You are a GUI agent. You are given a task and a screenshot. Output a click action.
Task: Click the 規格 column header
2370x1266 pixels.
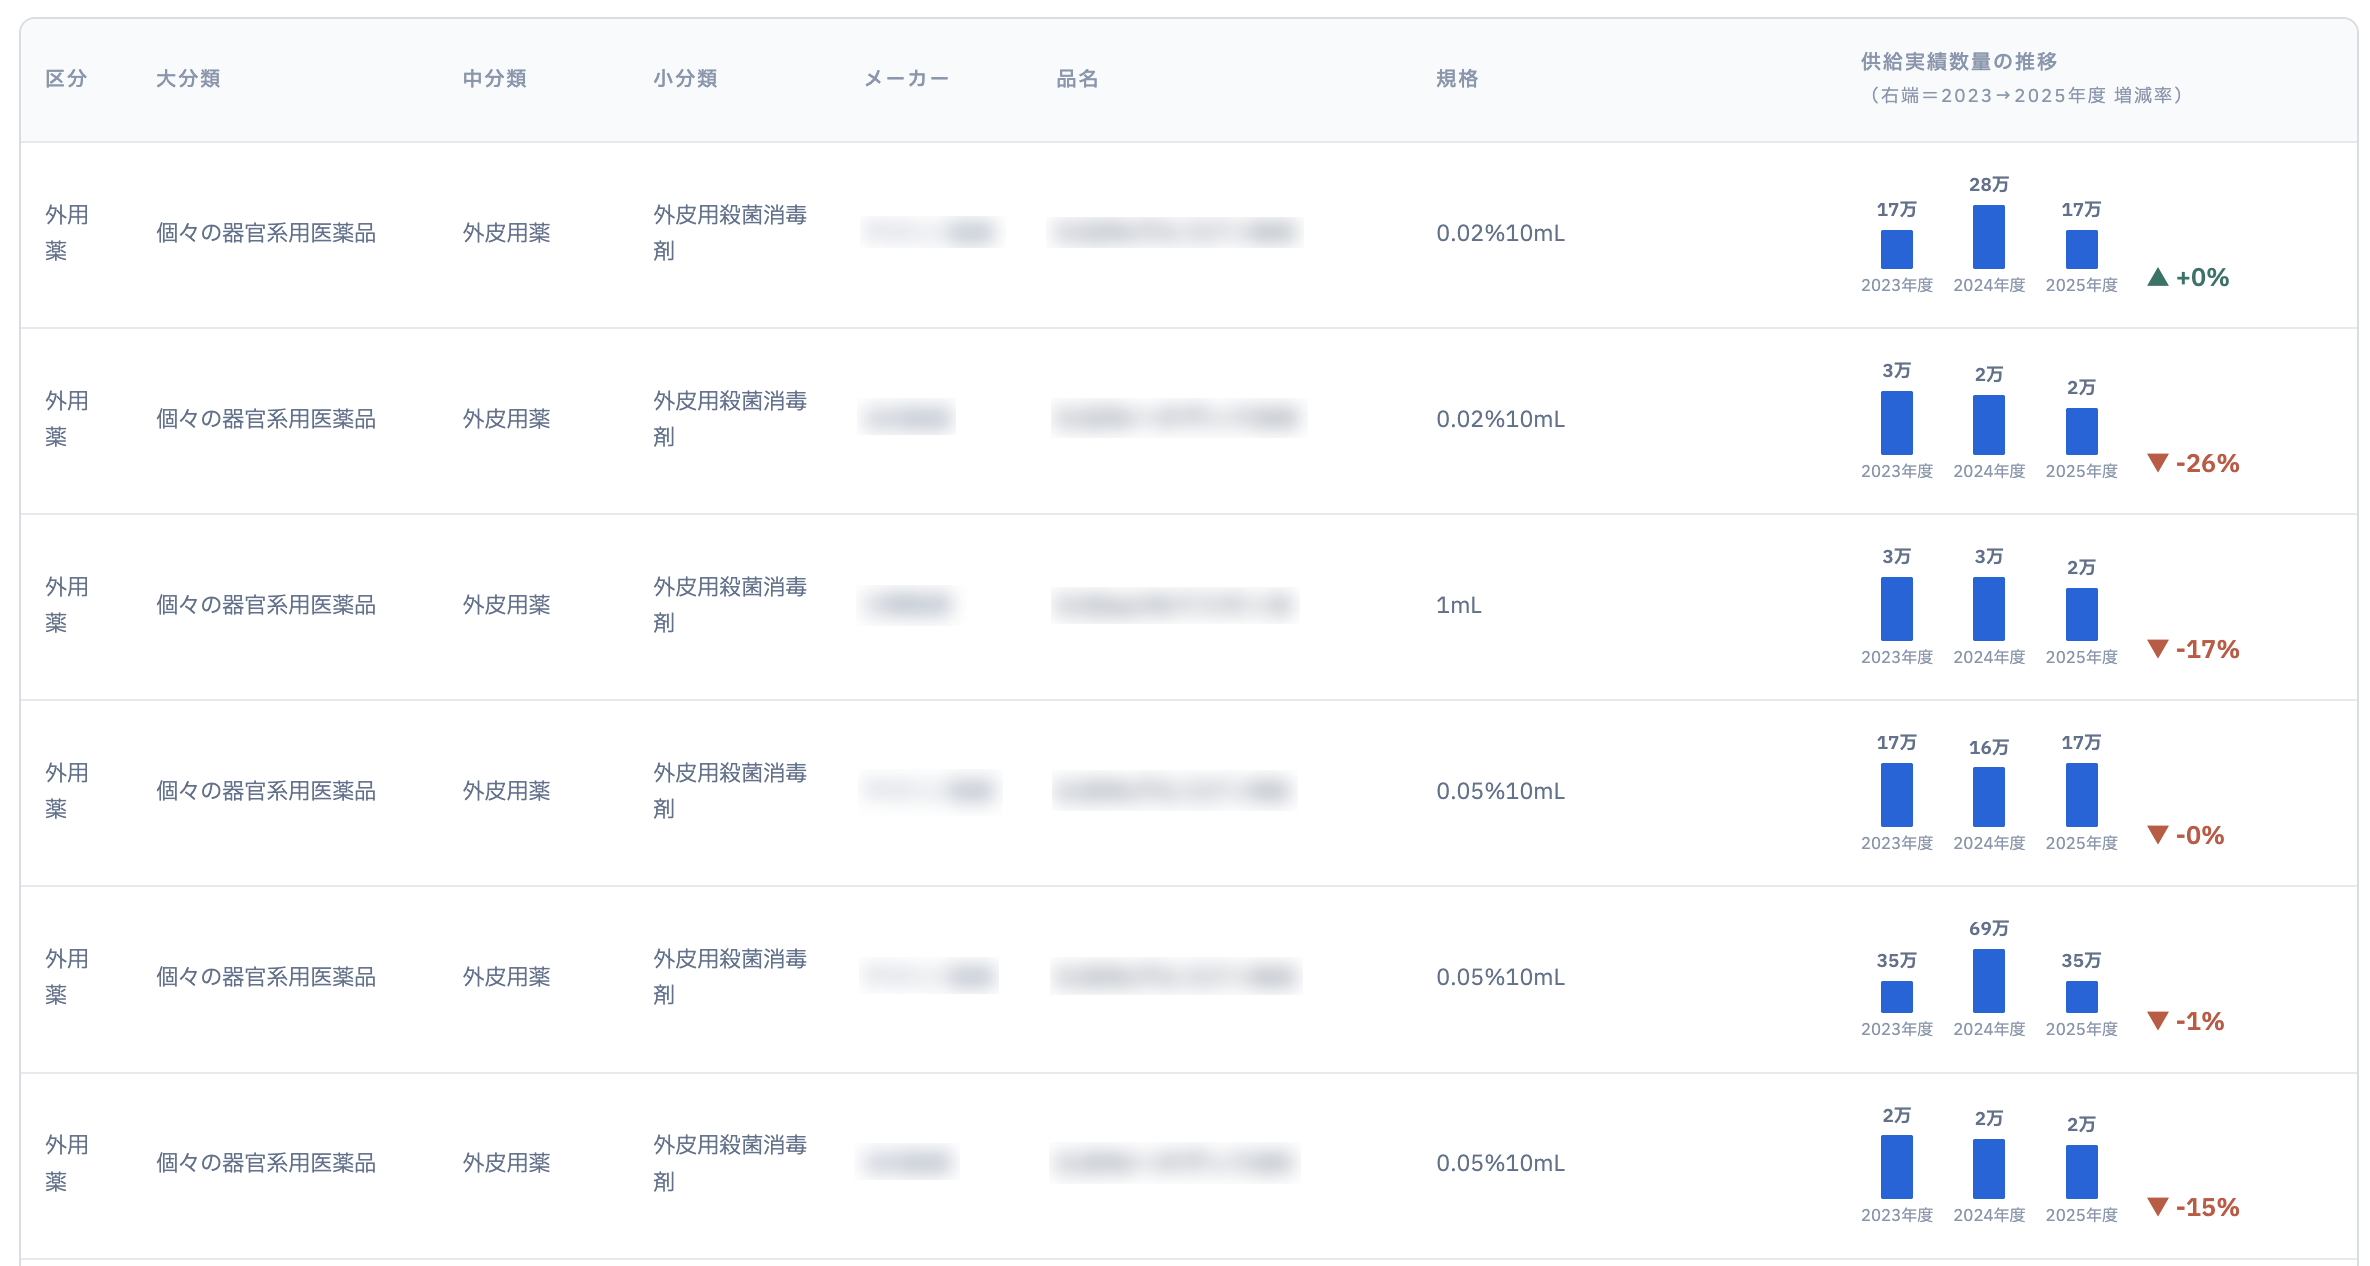click(1457, 78)
